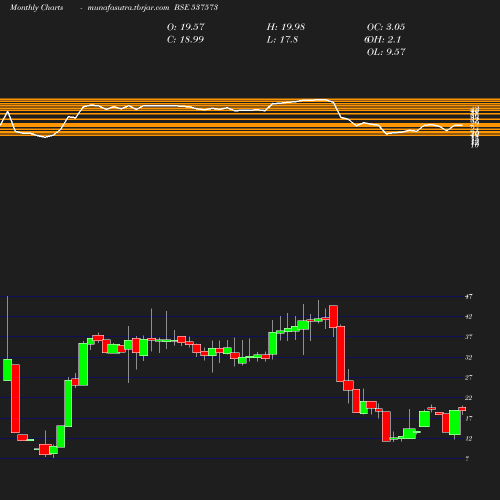The width and height of the screenshot is (500, 500).
Task: Click the munafasutra.tbrjar.com watermark text
Action: [x=128, y=8]
